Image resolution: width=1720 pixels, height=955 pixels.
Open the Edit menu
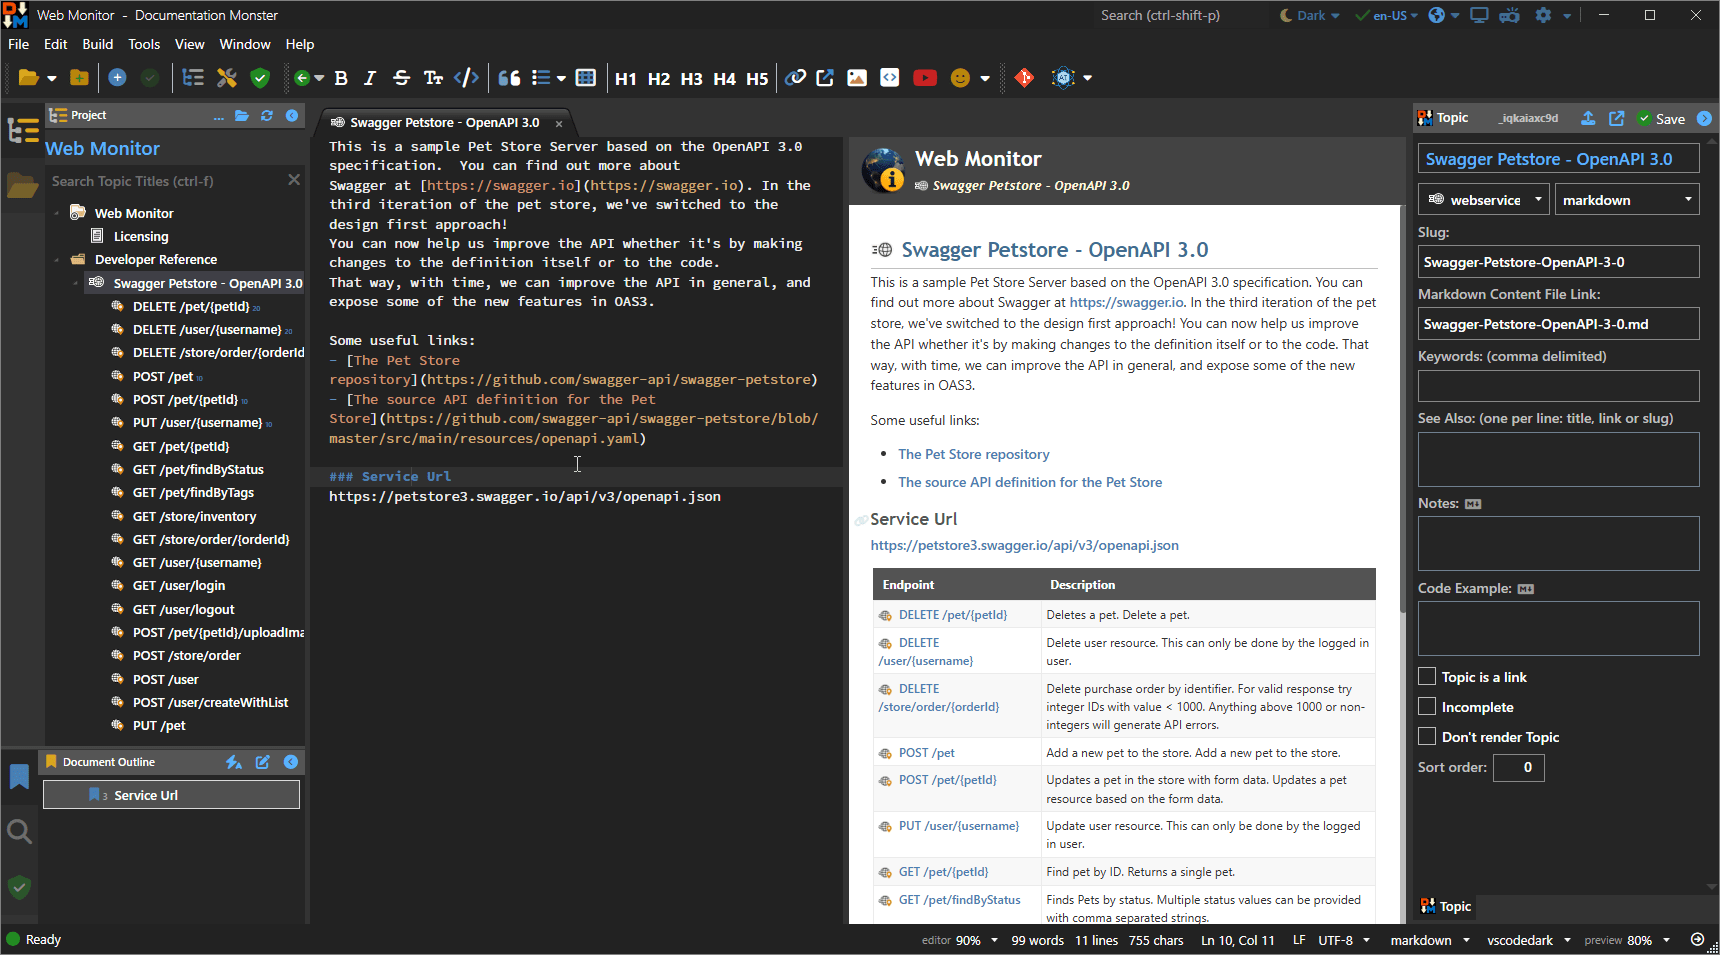pyautogui.click(x=56, y=44)
